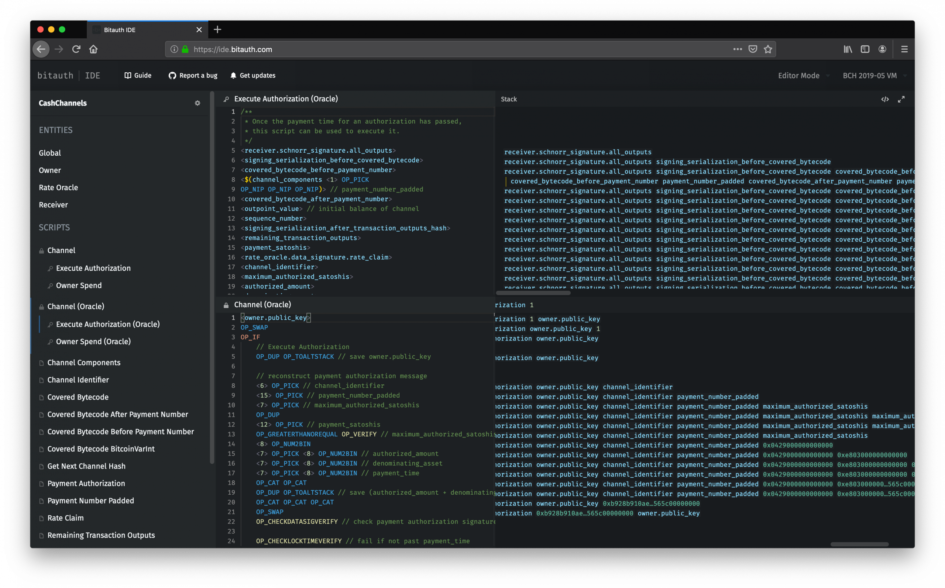Open the Channel locking script
This screenshot has width=945, height=588.
point(61,251)
